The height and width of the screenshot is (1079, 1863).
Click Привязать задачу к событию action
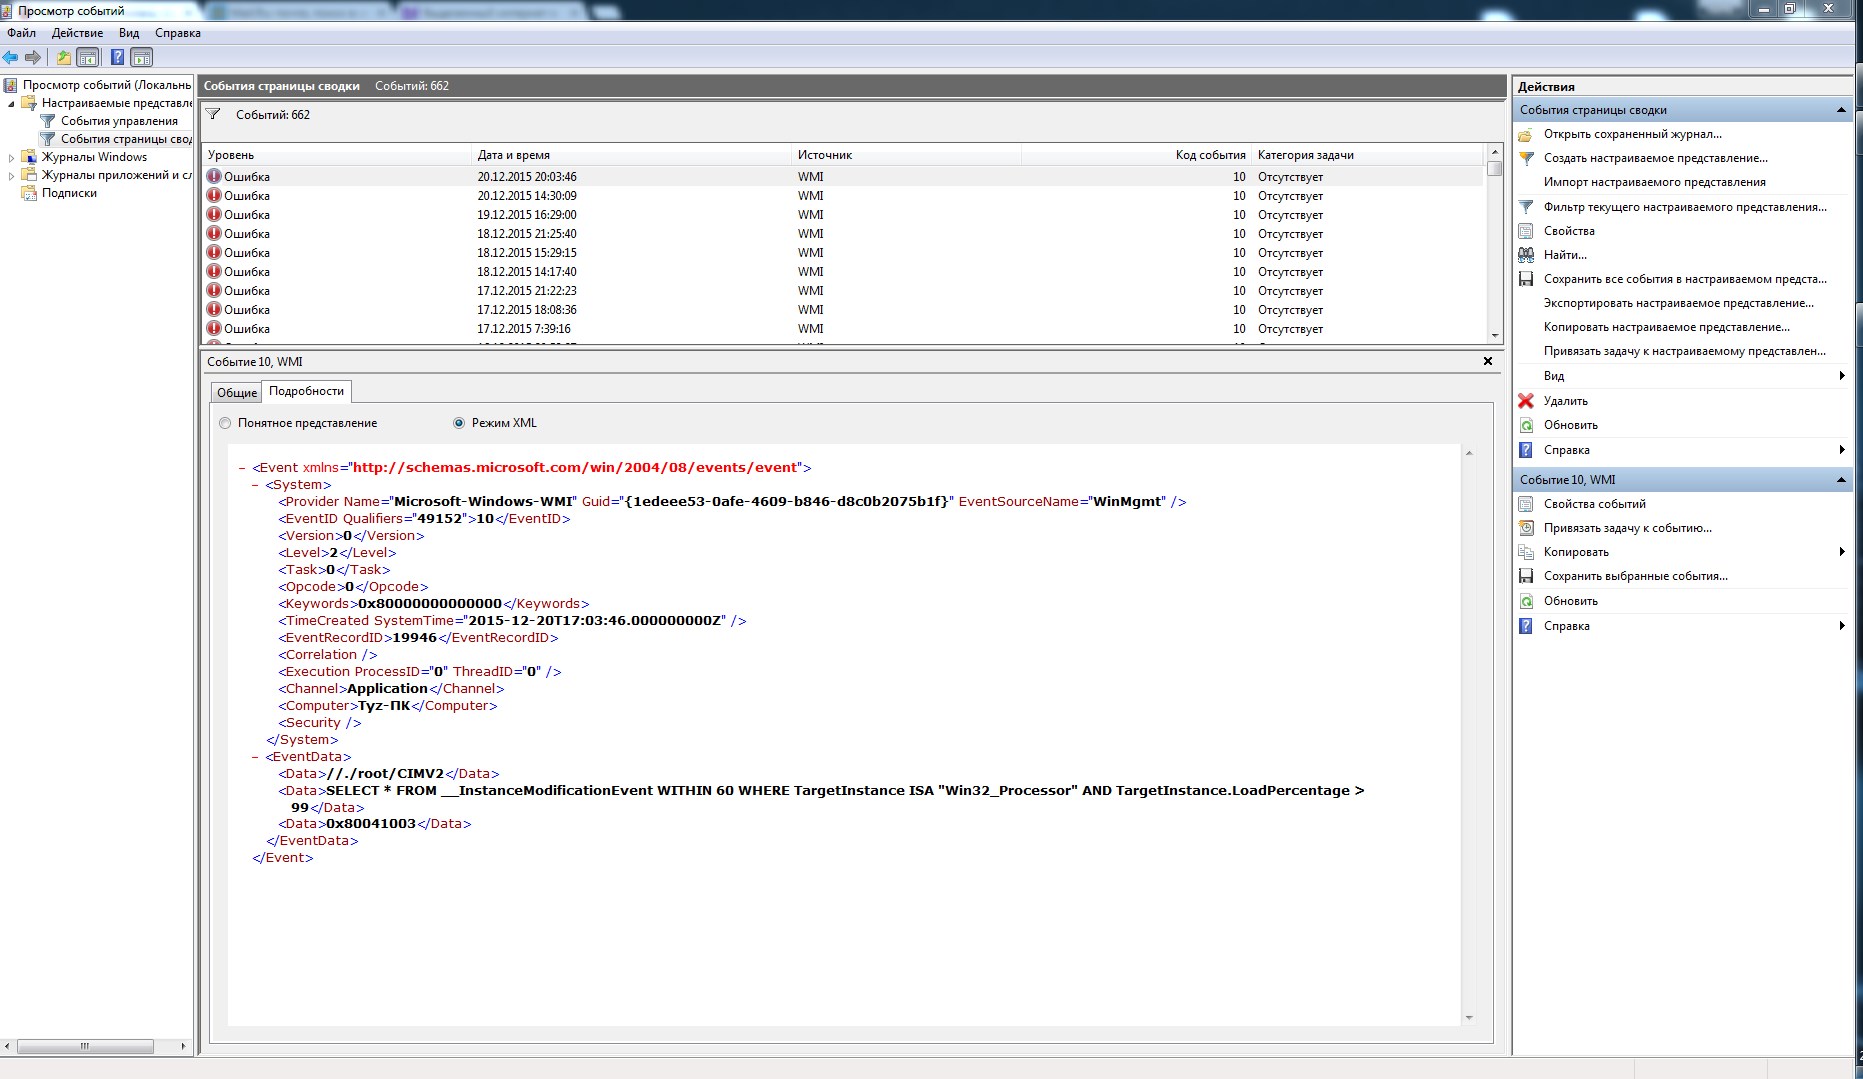[x=1627, y=528]
